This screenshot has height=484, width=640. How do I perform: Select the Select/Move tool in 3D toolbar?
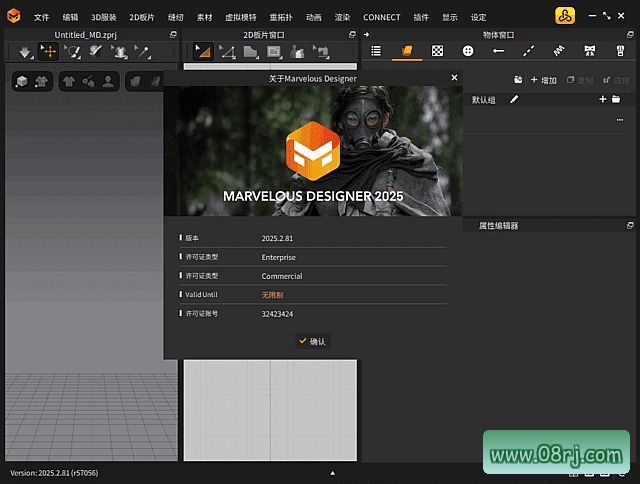(49, 52)
